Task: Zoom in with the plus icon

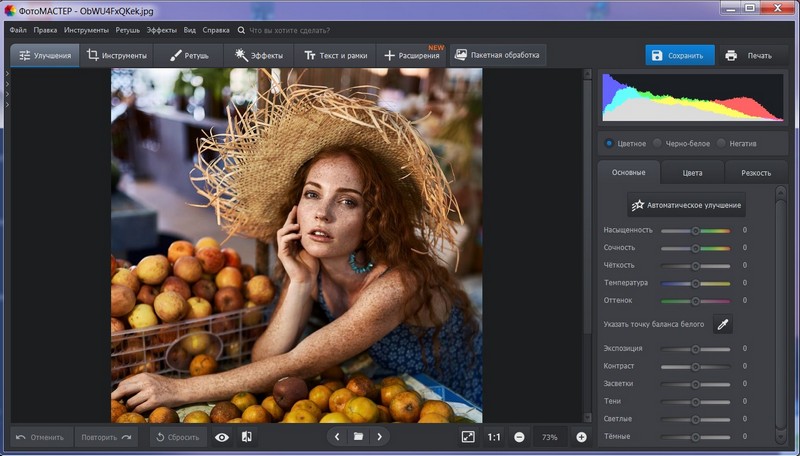Action: (581, 437)
